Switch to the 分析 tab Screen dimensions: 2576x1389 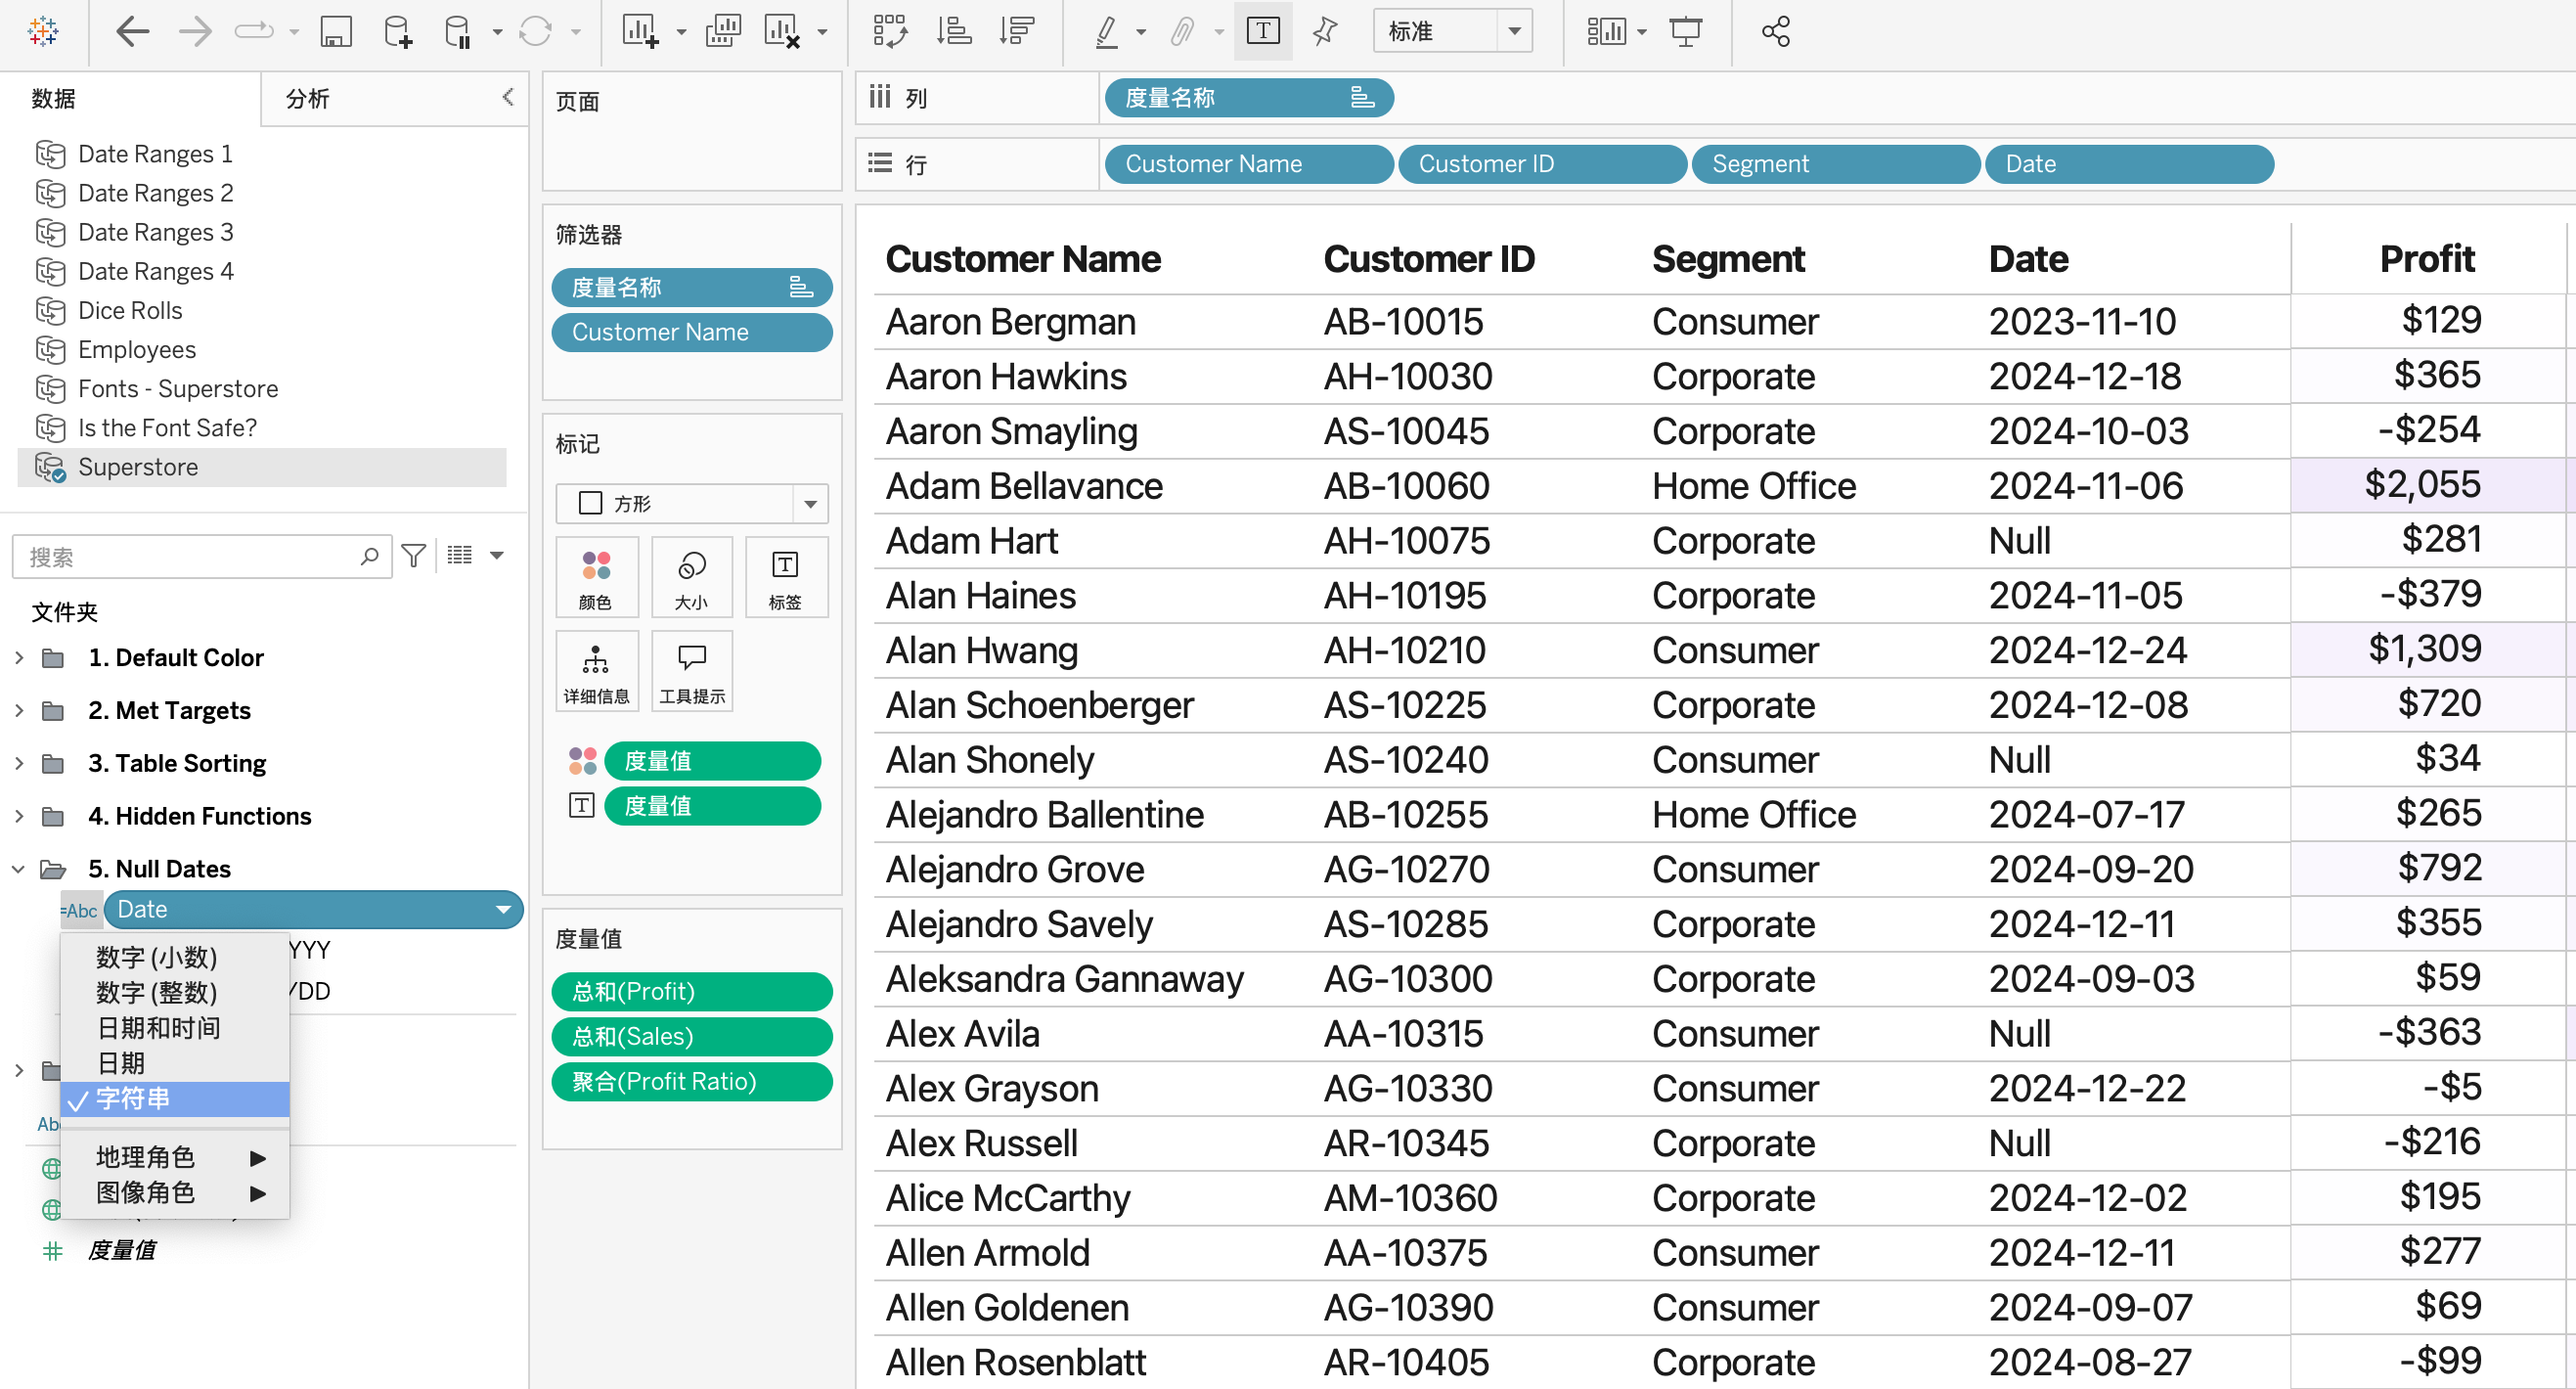click(307, 99)
